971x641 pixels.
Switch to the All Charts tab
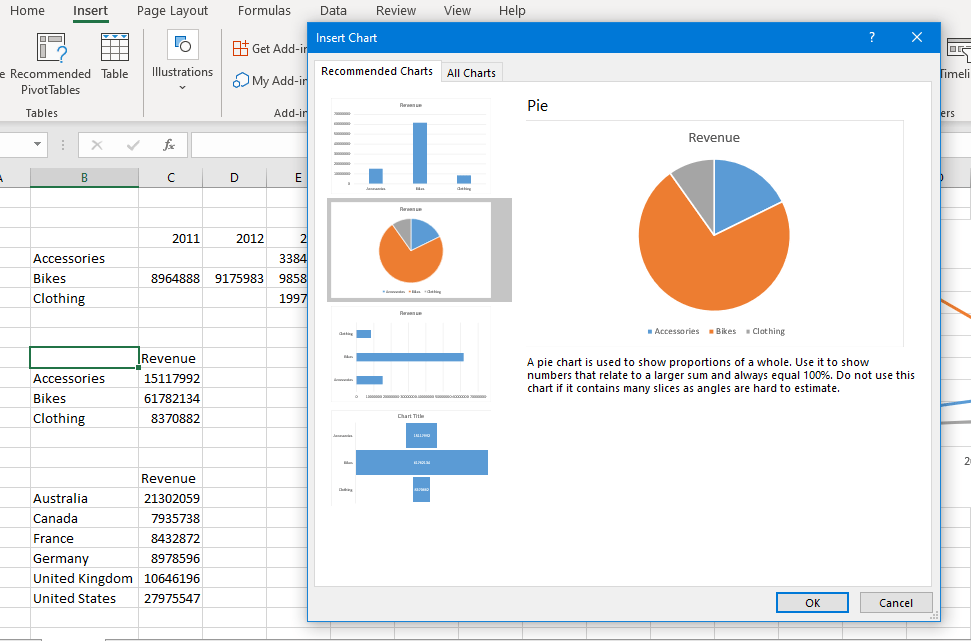471,73
